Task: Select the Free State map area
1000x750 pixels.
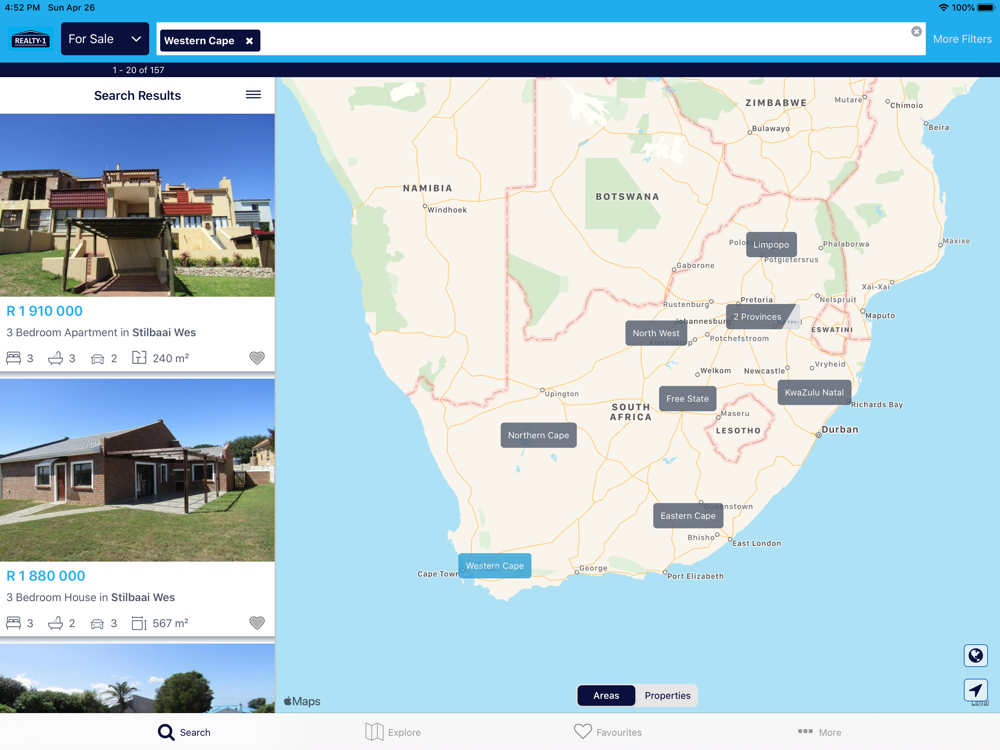Action: pyautogui.click(x=688, y=399)
